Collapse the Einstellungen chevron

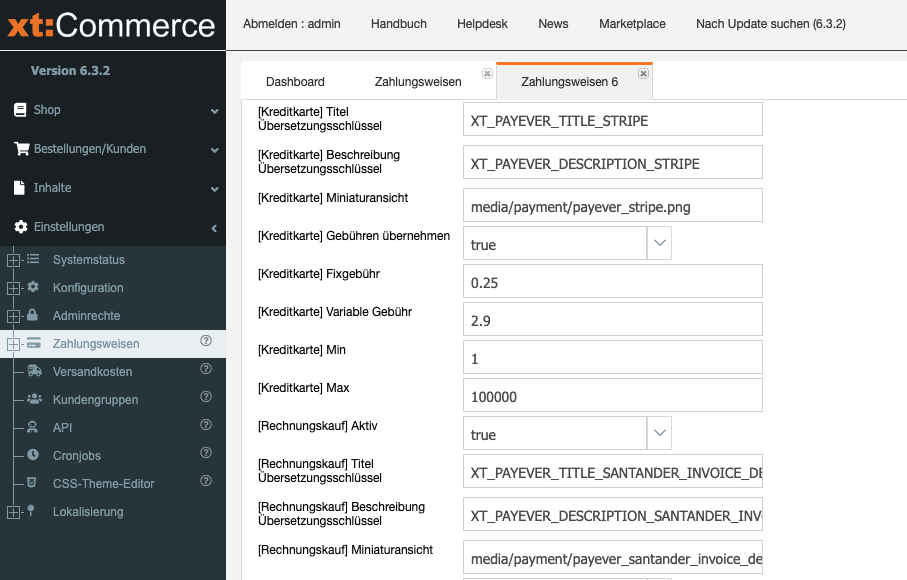click(214, 228)
